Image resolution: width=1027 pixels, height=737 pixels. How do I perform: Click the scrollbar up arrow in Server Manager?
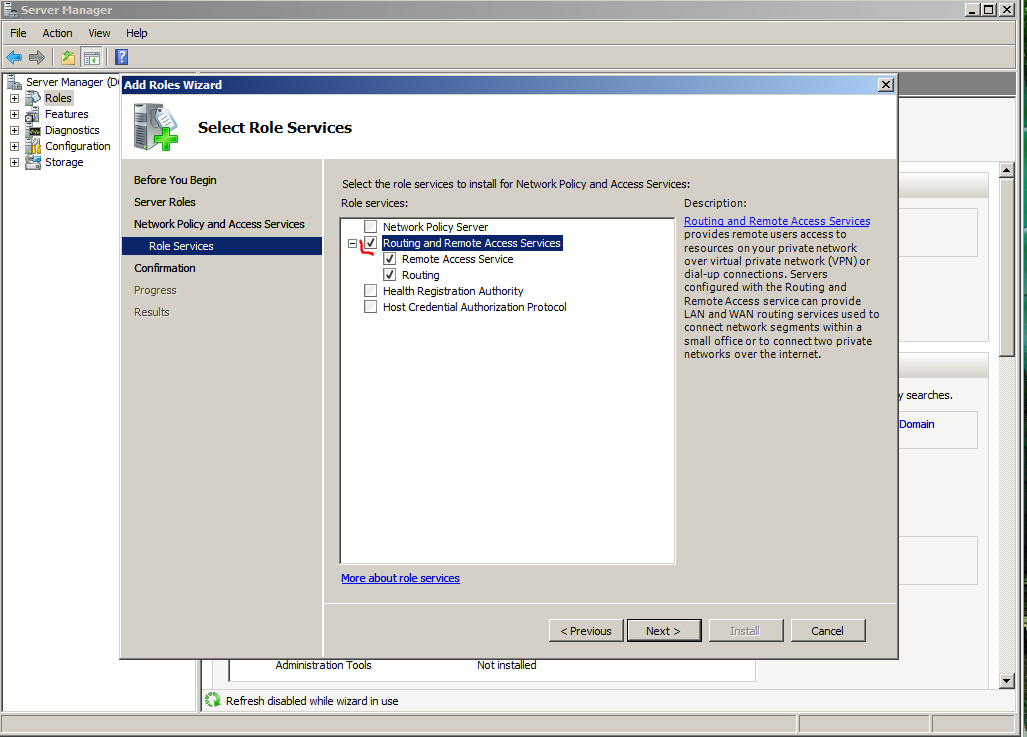(x=1007, y=170)
